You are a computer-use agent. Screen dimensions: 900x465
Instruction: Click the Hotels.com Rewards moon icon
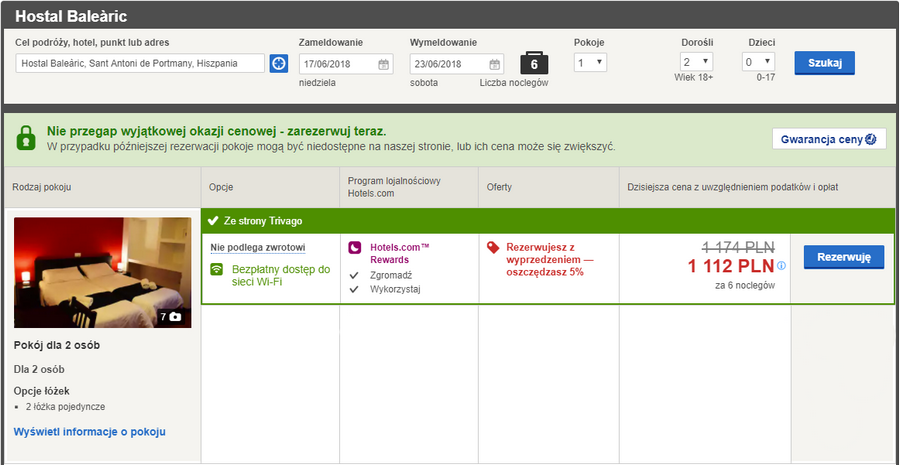point(355,247)
